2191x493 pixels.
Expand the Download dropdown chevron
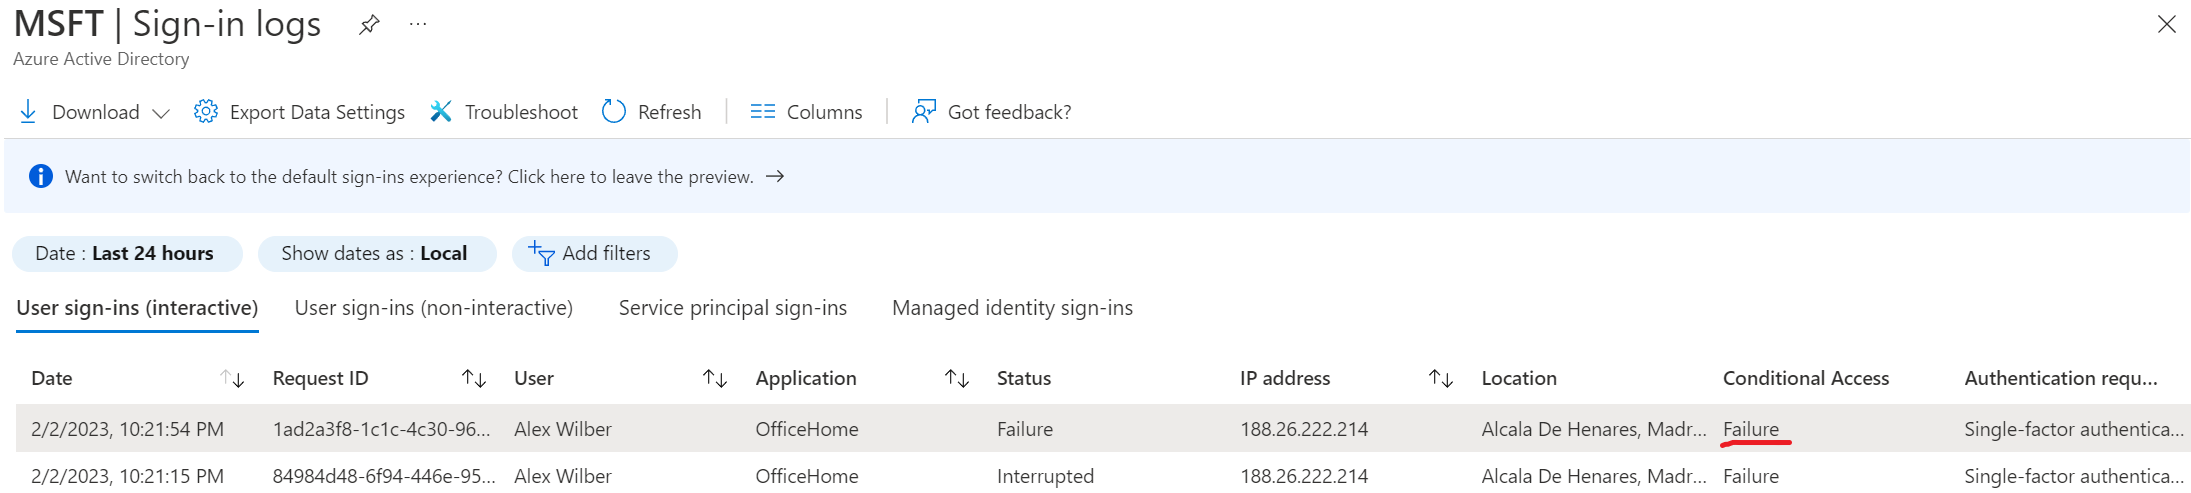pyautogui.click(x=161, y=113)
